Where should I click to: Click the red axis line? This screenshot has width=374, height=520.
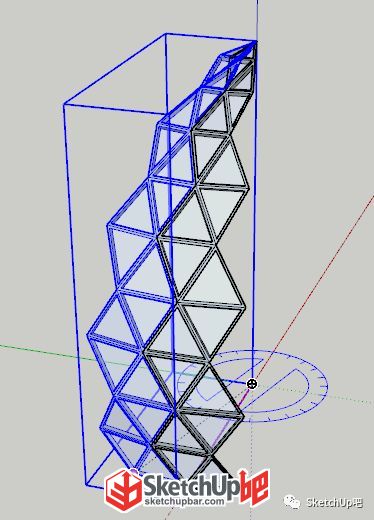pyautogui.click(x=317, y=287)
